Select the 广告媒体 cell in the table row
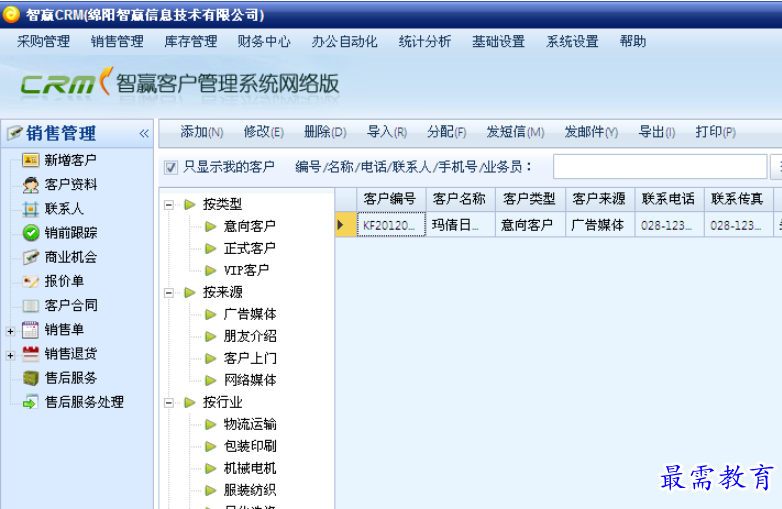Screen dimensions: 782x509 pyautogui.click(x=599, y=225)
